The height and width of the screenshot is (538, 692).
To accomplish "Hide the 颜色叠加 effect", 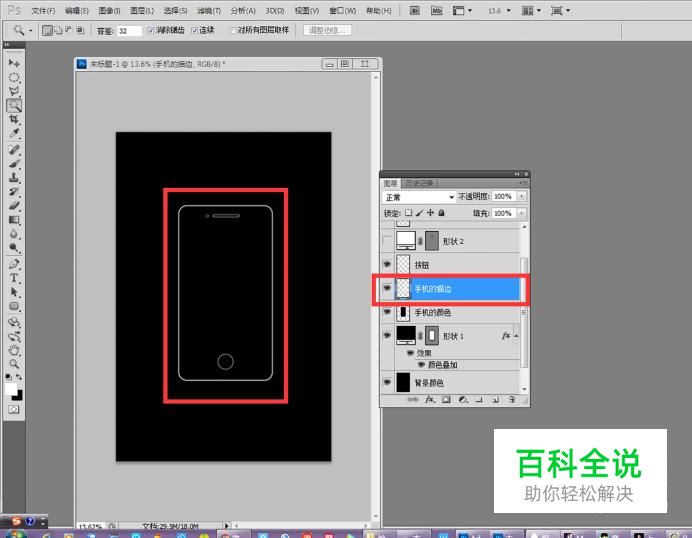I will [421, 365].
